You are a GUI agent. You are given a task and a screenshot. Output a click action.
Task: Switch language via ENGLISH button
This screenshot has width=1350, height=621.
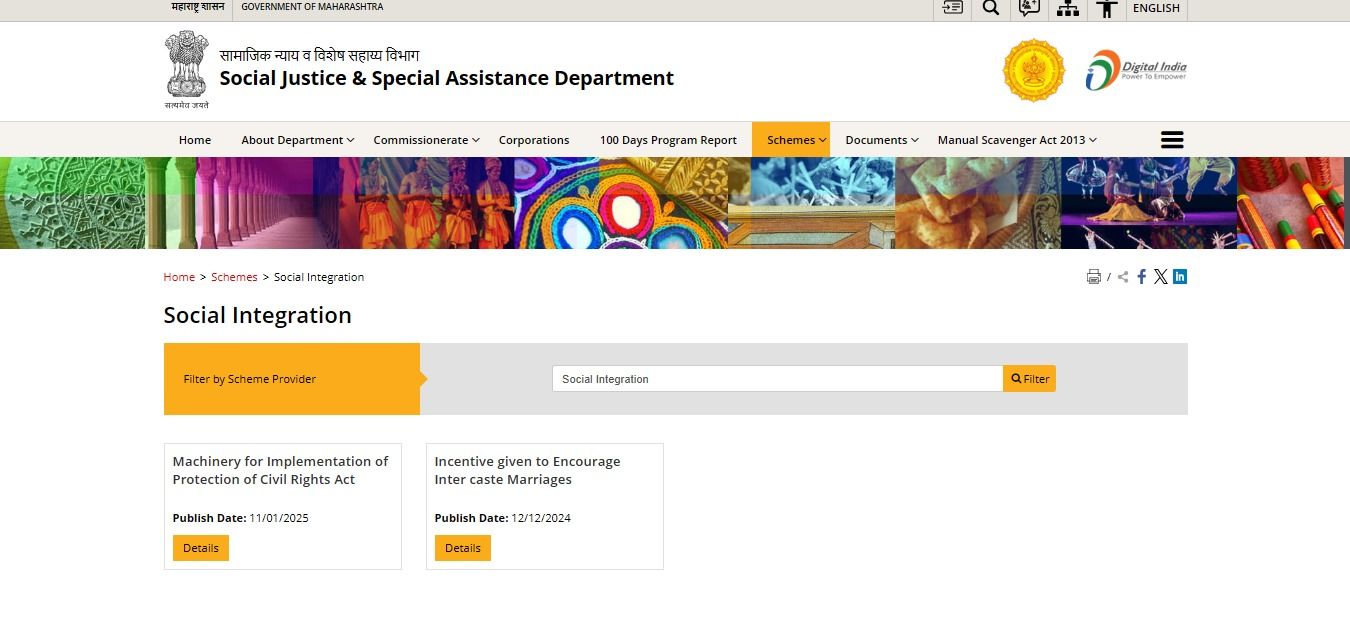[1156, 8]
